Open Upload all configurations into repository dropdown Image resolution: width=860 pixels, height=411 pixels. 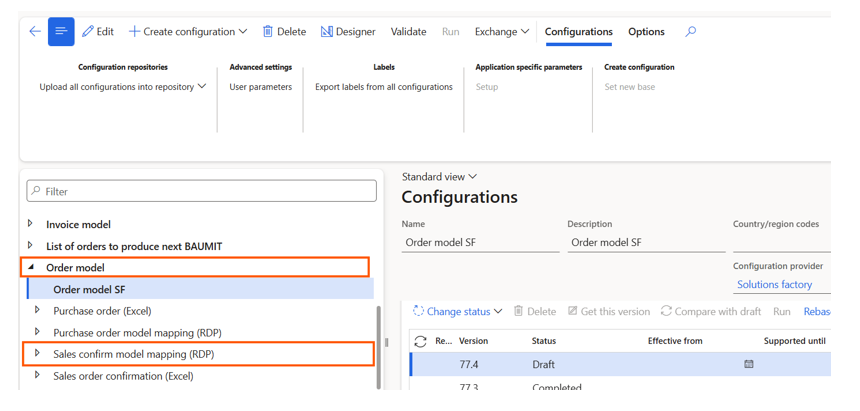point(122,87)
